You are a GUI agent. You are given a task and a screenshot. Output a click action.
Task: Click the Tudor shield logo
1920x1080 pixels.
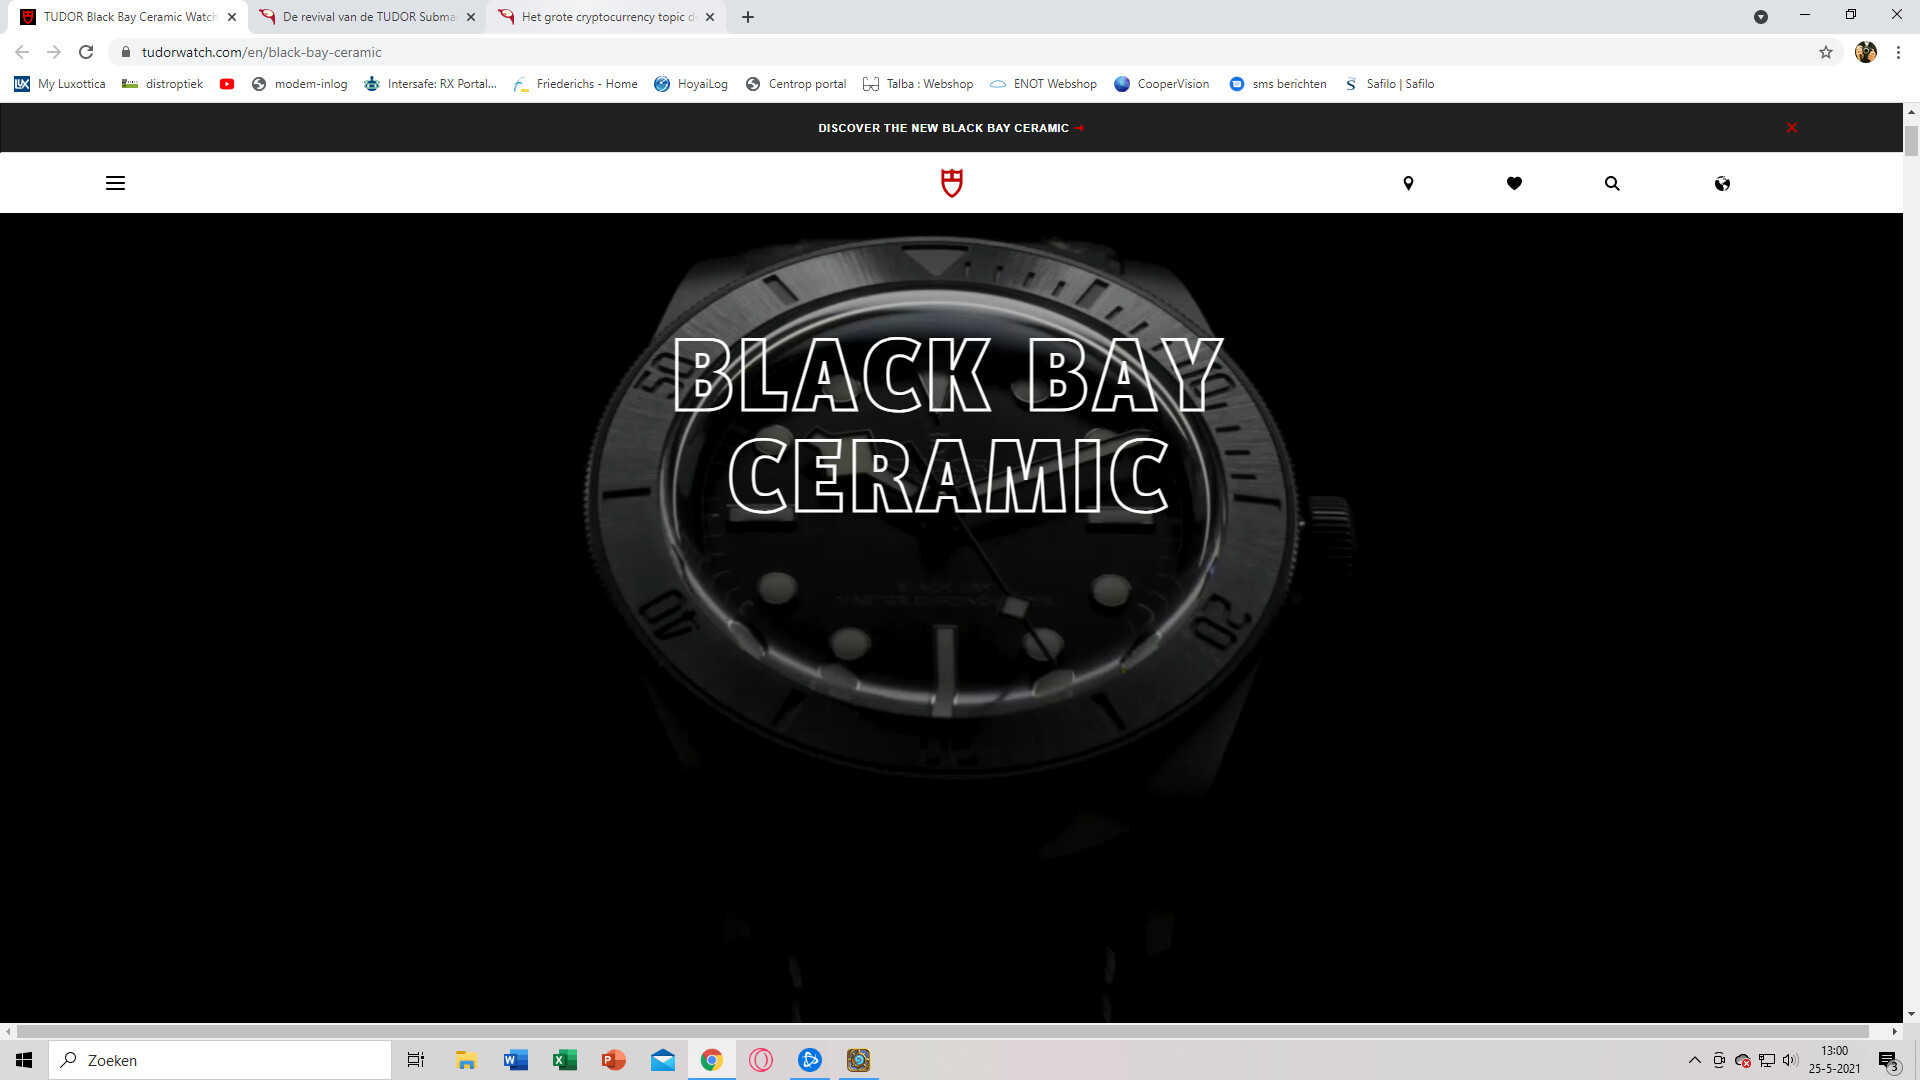[x=952, y=183]
